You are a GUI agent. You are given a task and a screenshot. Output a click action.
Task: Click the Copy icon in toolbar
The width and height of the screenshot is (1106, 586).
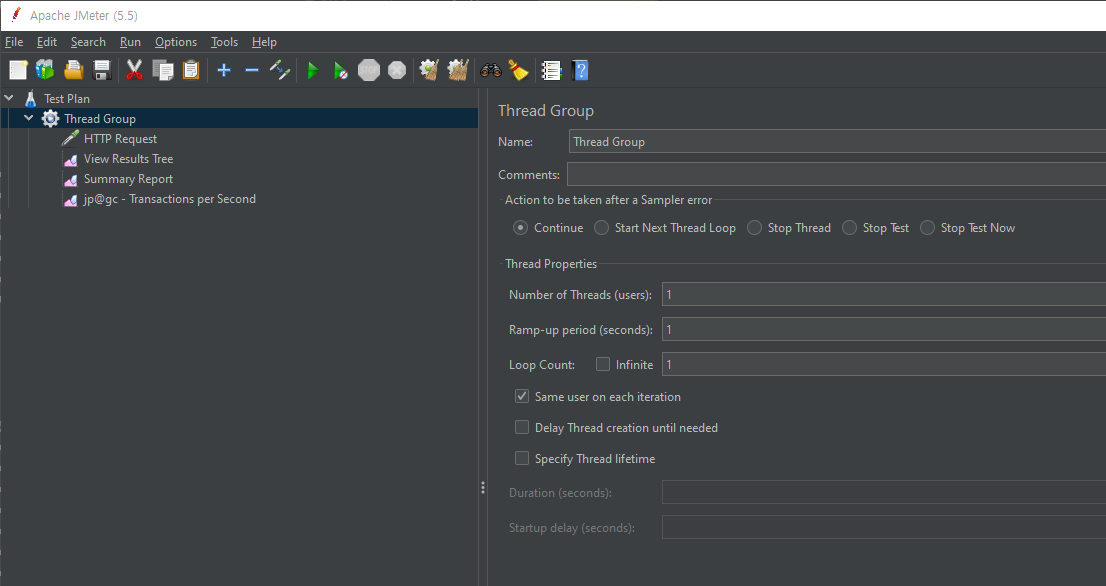tap(163, 70)
